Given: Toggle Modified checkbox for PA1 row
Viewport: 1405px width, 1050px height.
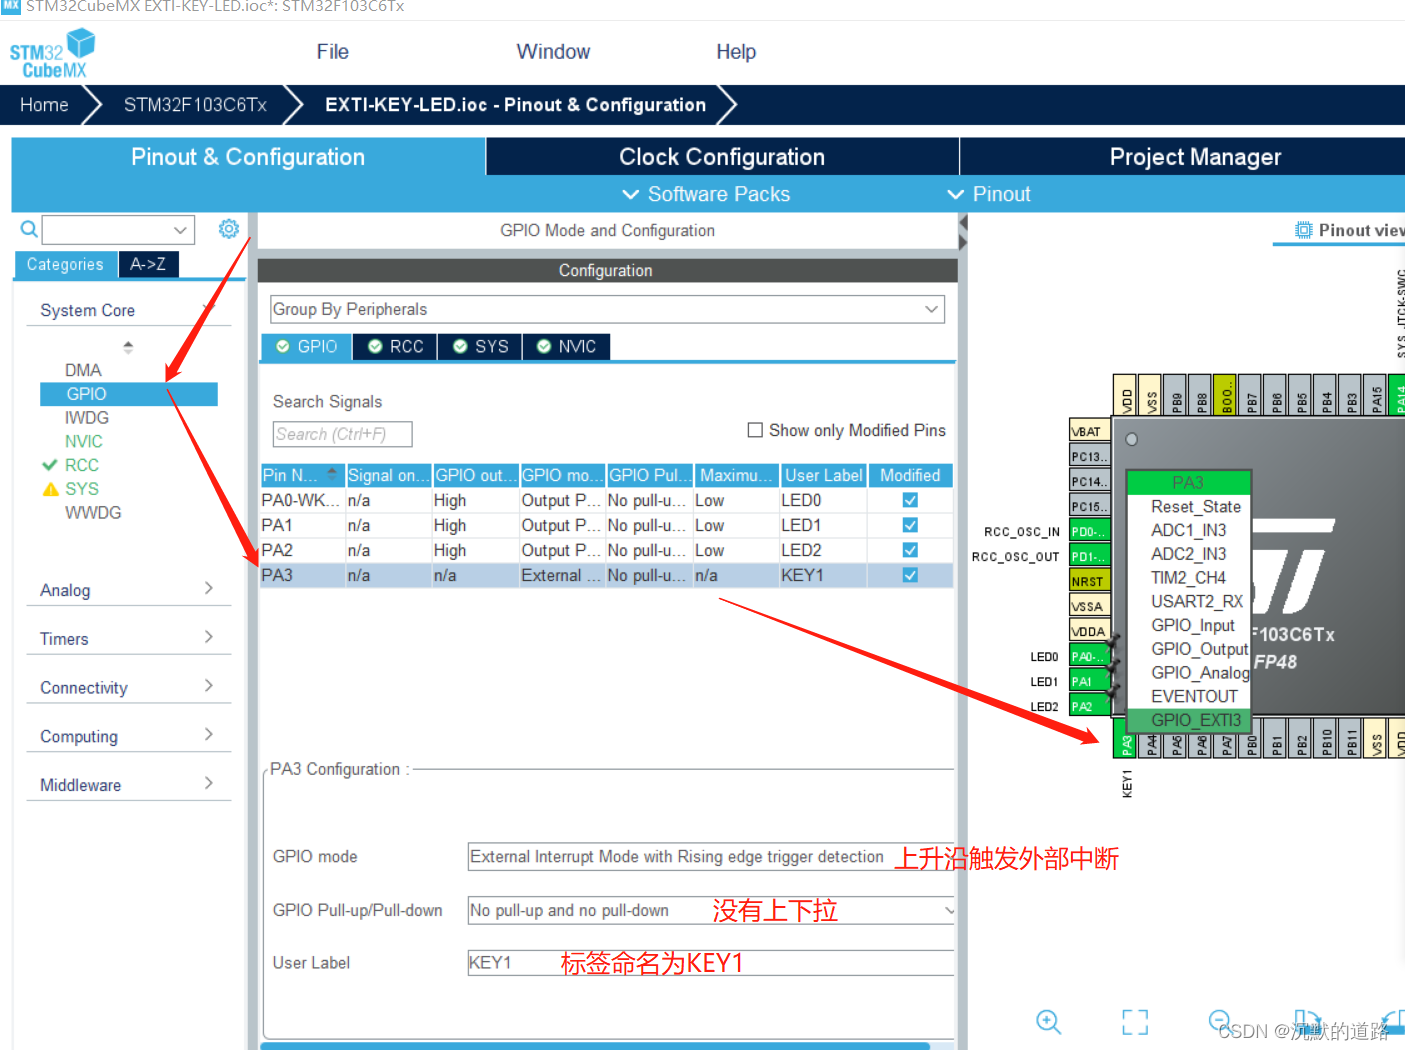Looking at the screenshot, I should pyautogui.click(x=910, y=525).
